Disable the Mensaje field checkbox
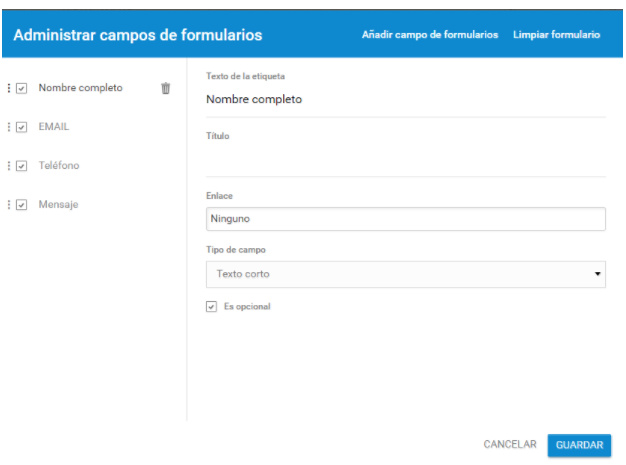 pos(22,205)
